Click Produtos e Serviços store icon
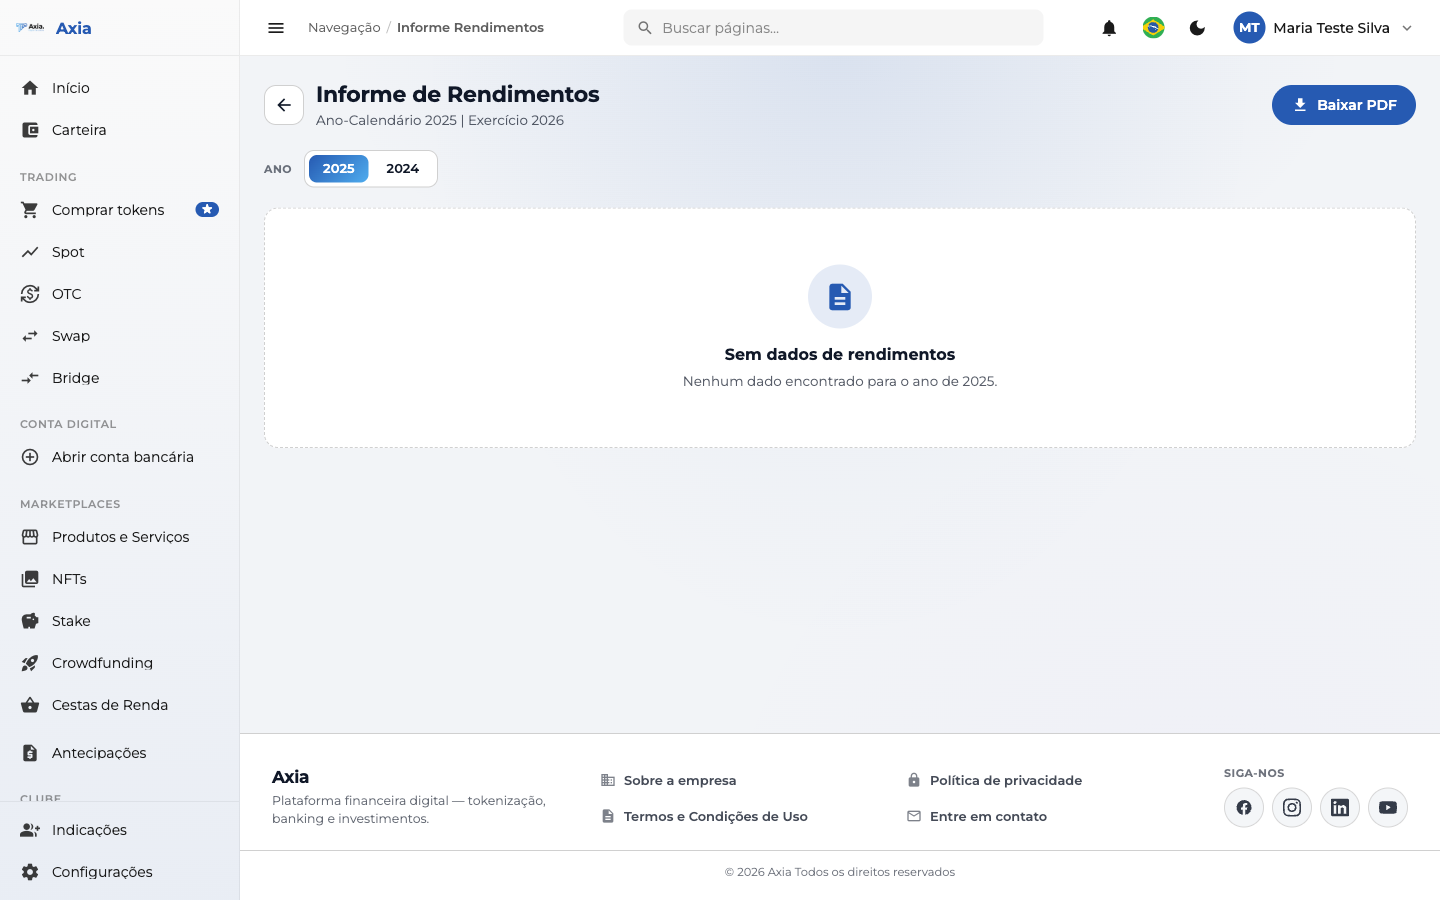Image resolution: width=1440 pixels, height=900 pixels. [30, 537]
